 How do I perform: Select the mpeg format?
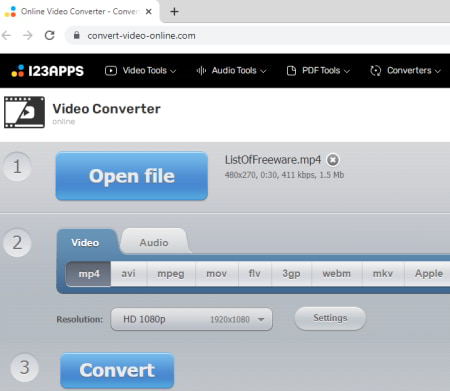point(171,274)
